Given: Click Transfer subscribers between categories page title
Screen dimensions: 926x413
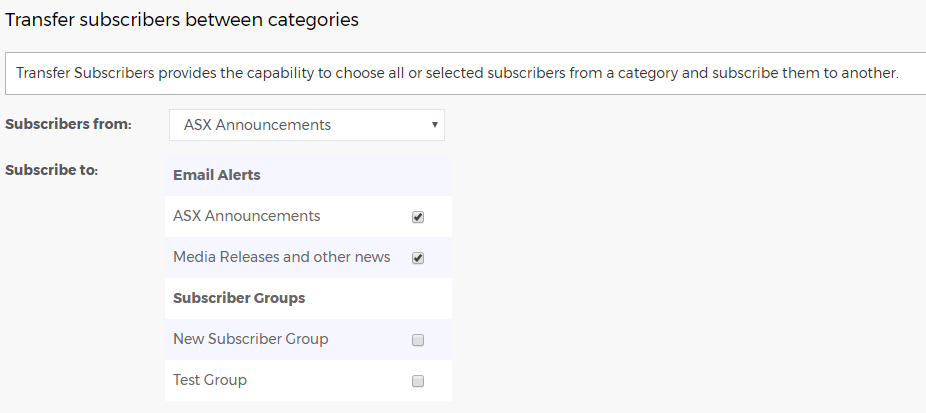Looking at the screenshot, I should (x=181, y=19).
